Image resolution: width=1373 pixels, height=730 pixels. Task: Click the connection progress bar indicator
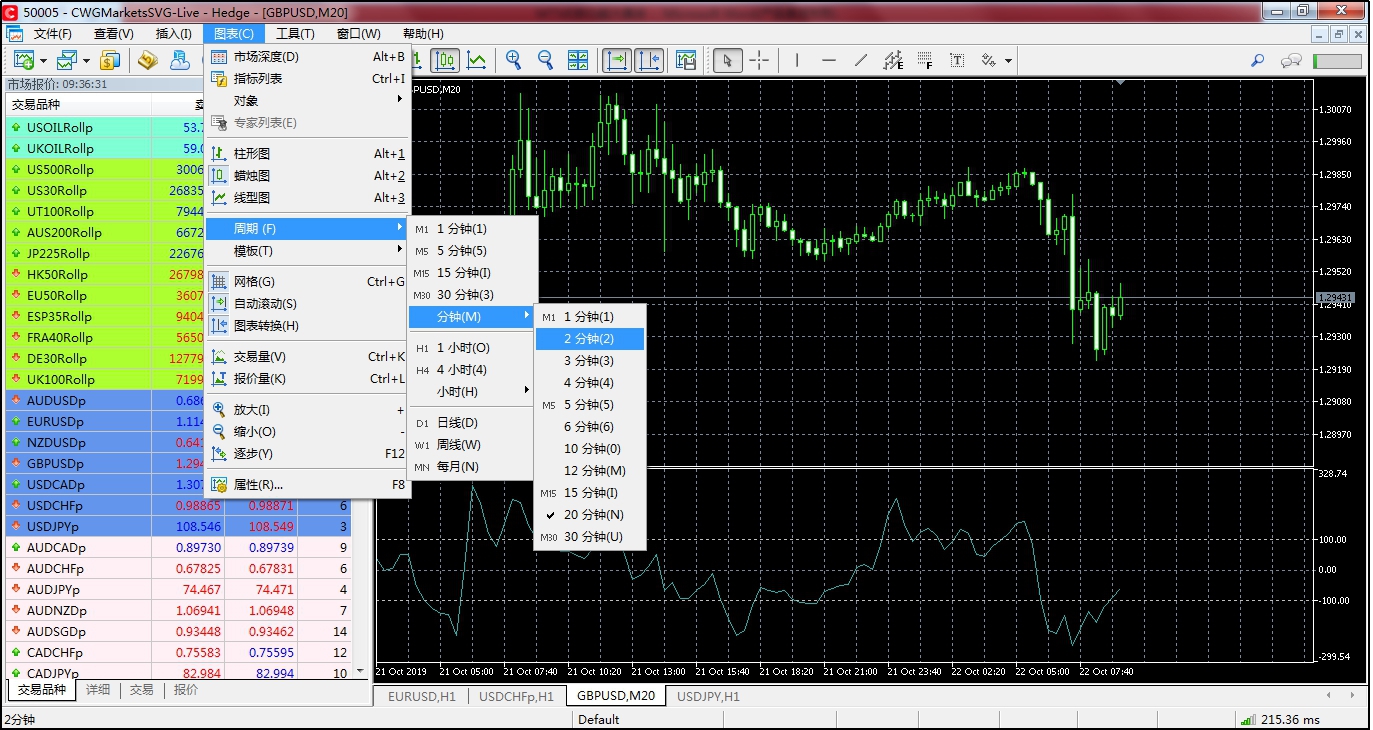1337,61
